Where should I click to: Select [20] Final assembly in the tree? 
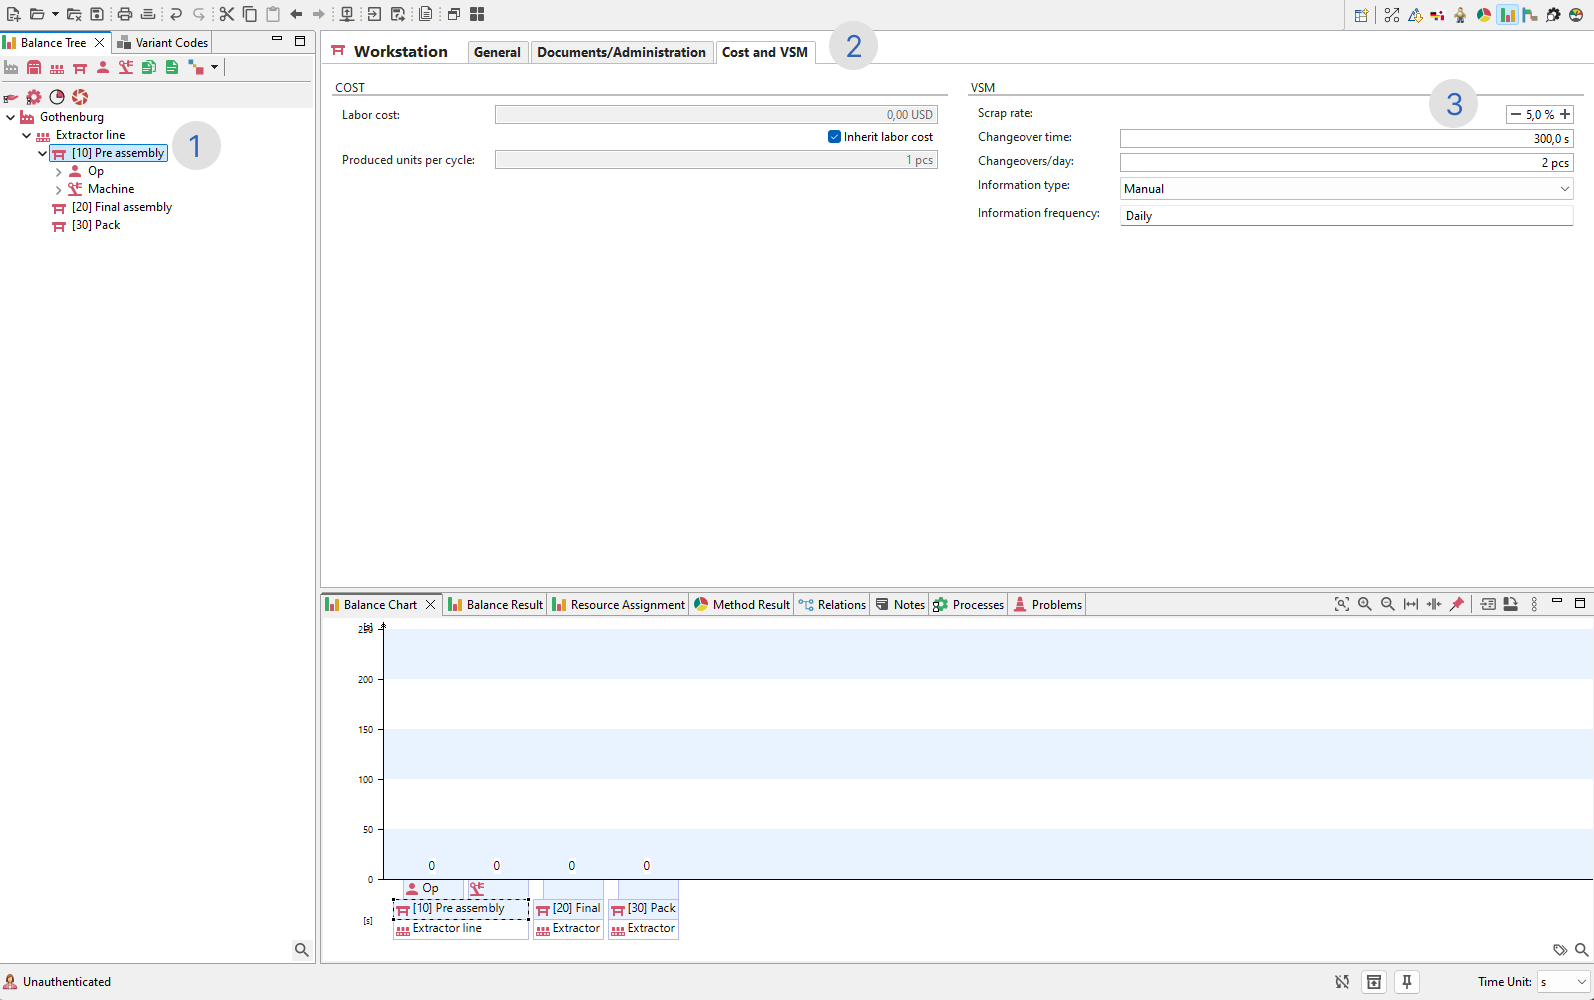(122, 207)
